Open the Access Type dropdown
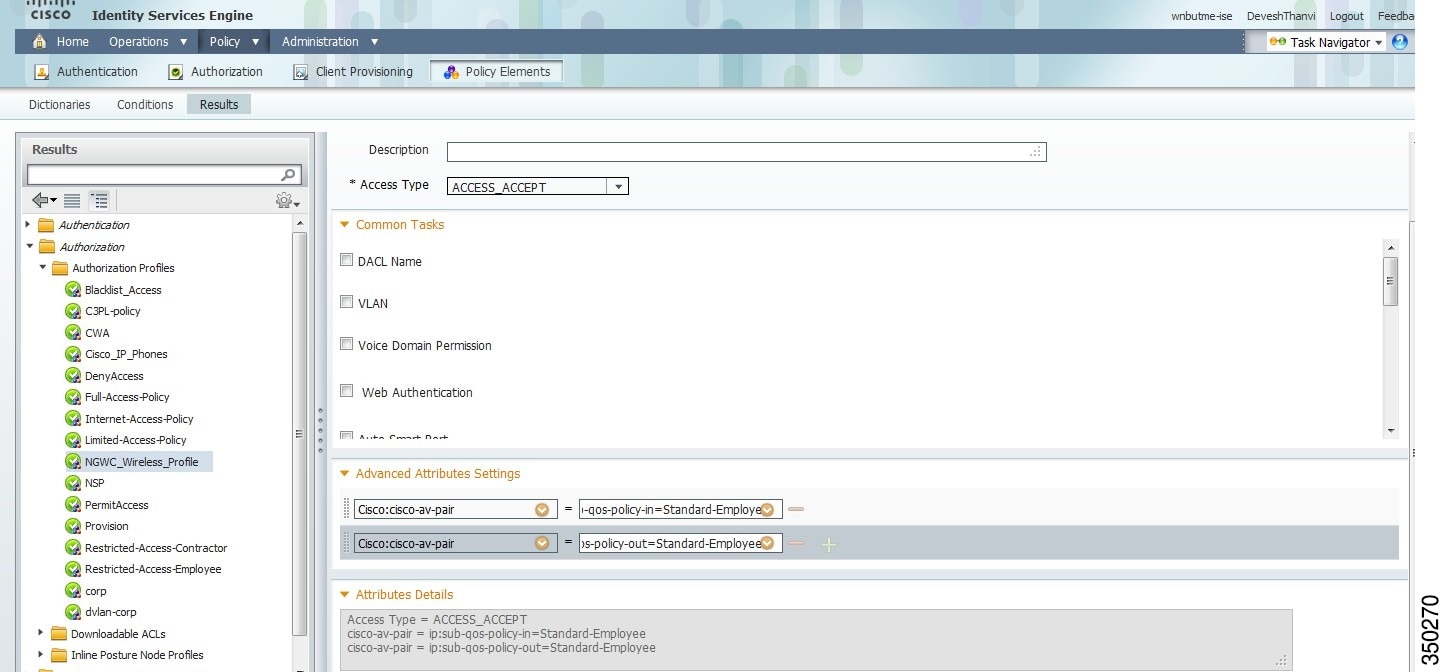This screenshot has width=1443, height=672. tap(618, 186)
